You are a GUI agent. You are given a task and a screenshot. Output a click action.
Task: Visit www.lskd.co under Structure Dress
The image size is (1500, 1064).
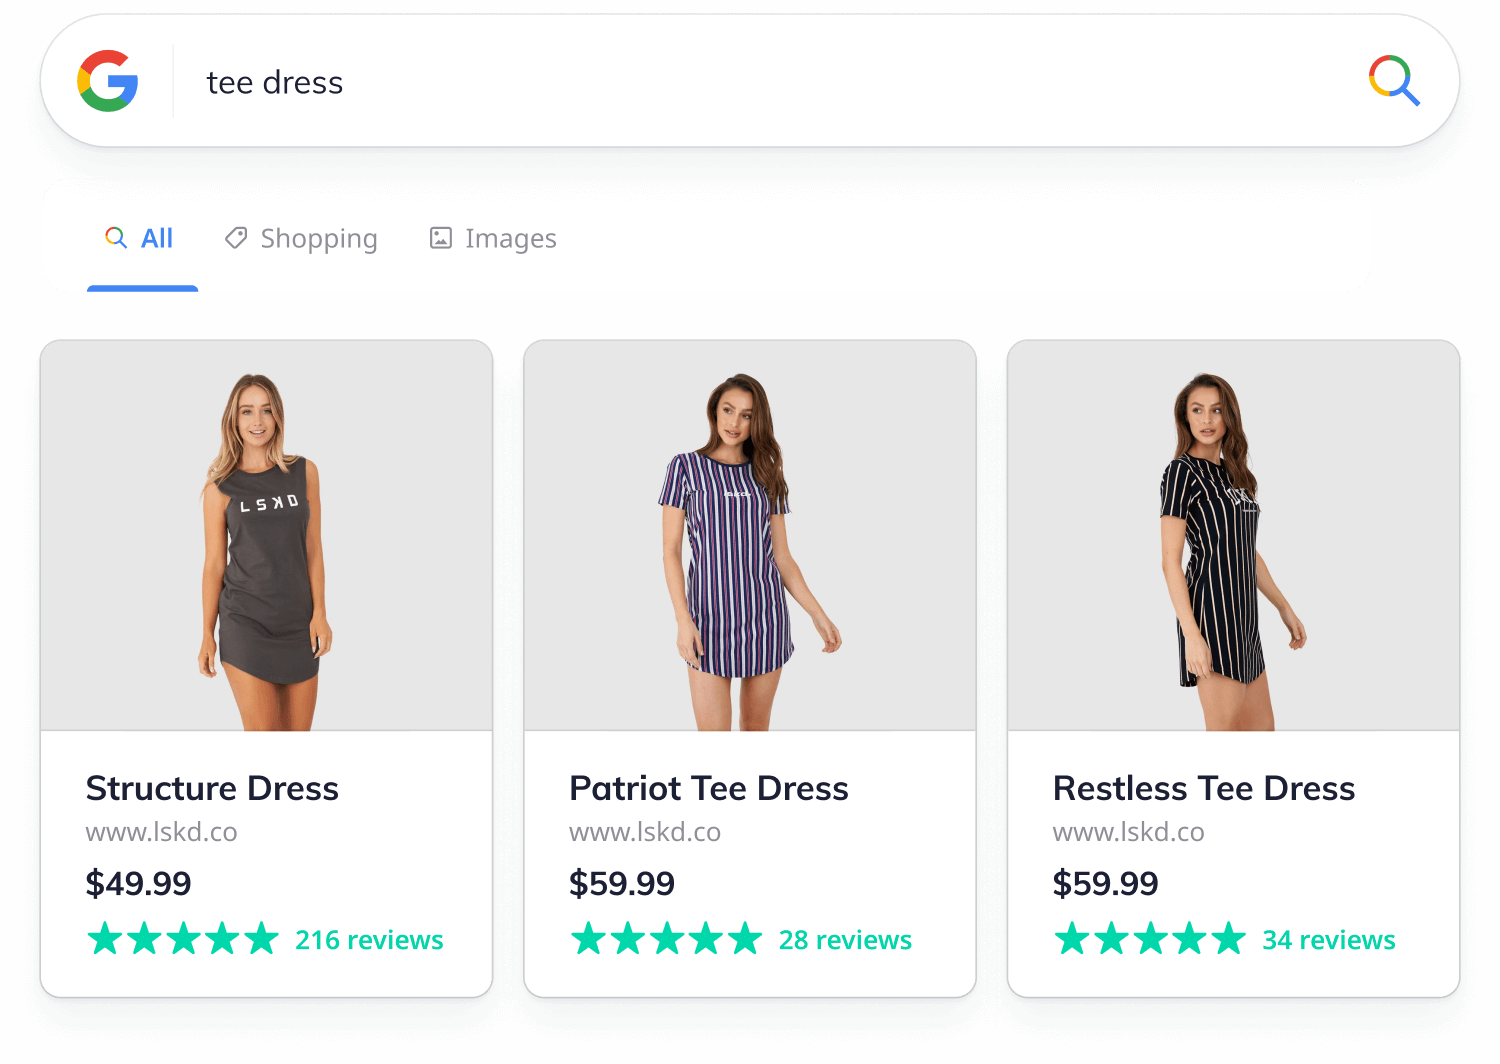(x=161, y=832)
